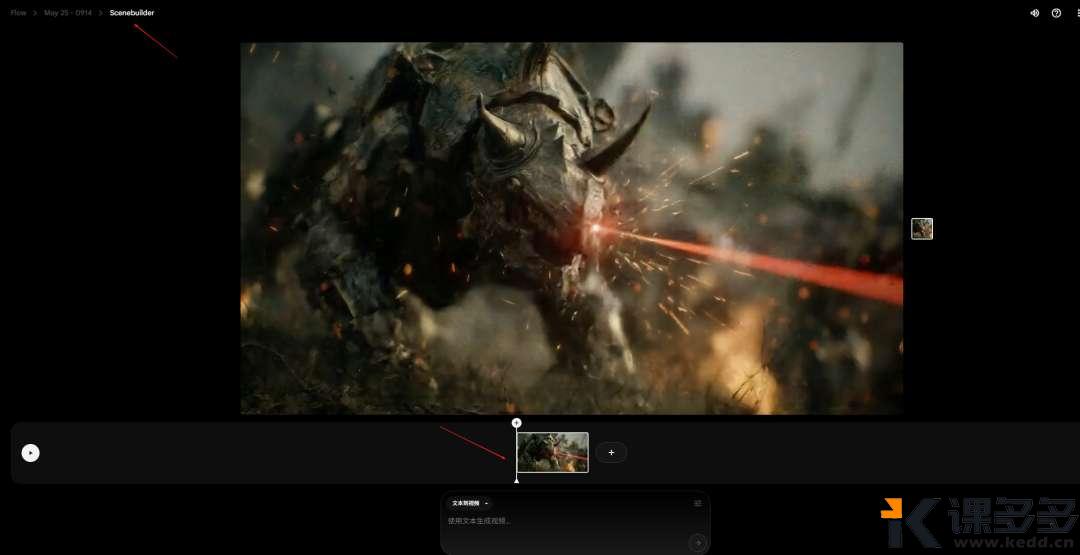Play the scene with play button
The image size is (1080, 555).
point(30,452)
